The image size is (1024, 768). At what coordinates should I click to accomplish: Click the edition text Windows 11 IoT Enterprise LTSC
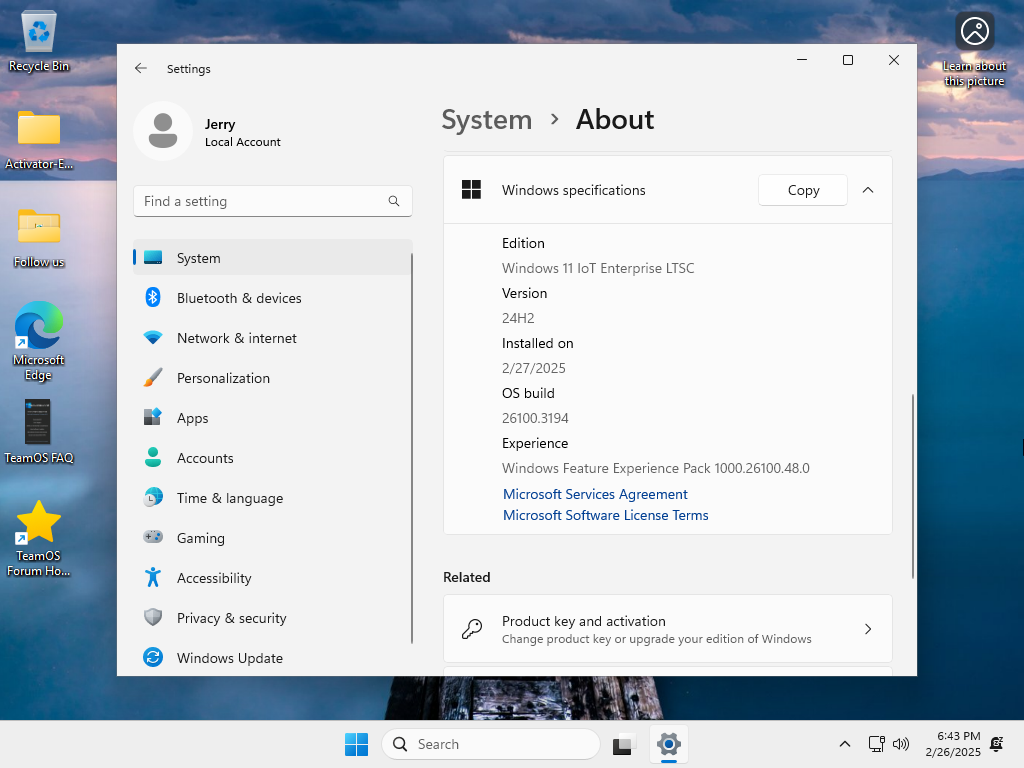[598, 268]
